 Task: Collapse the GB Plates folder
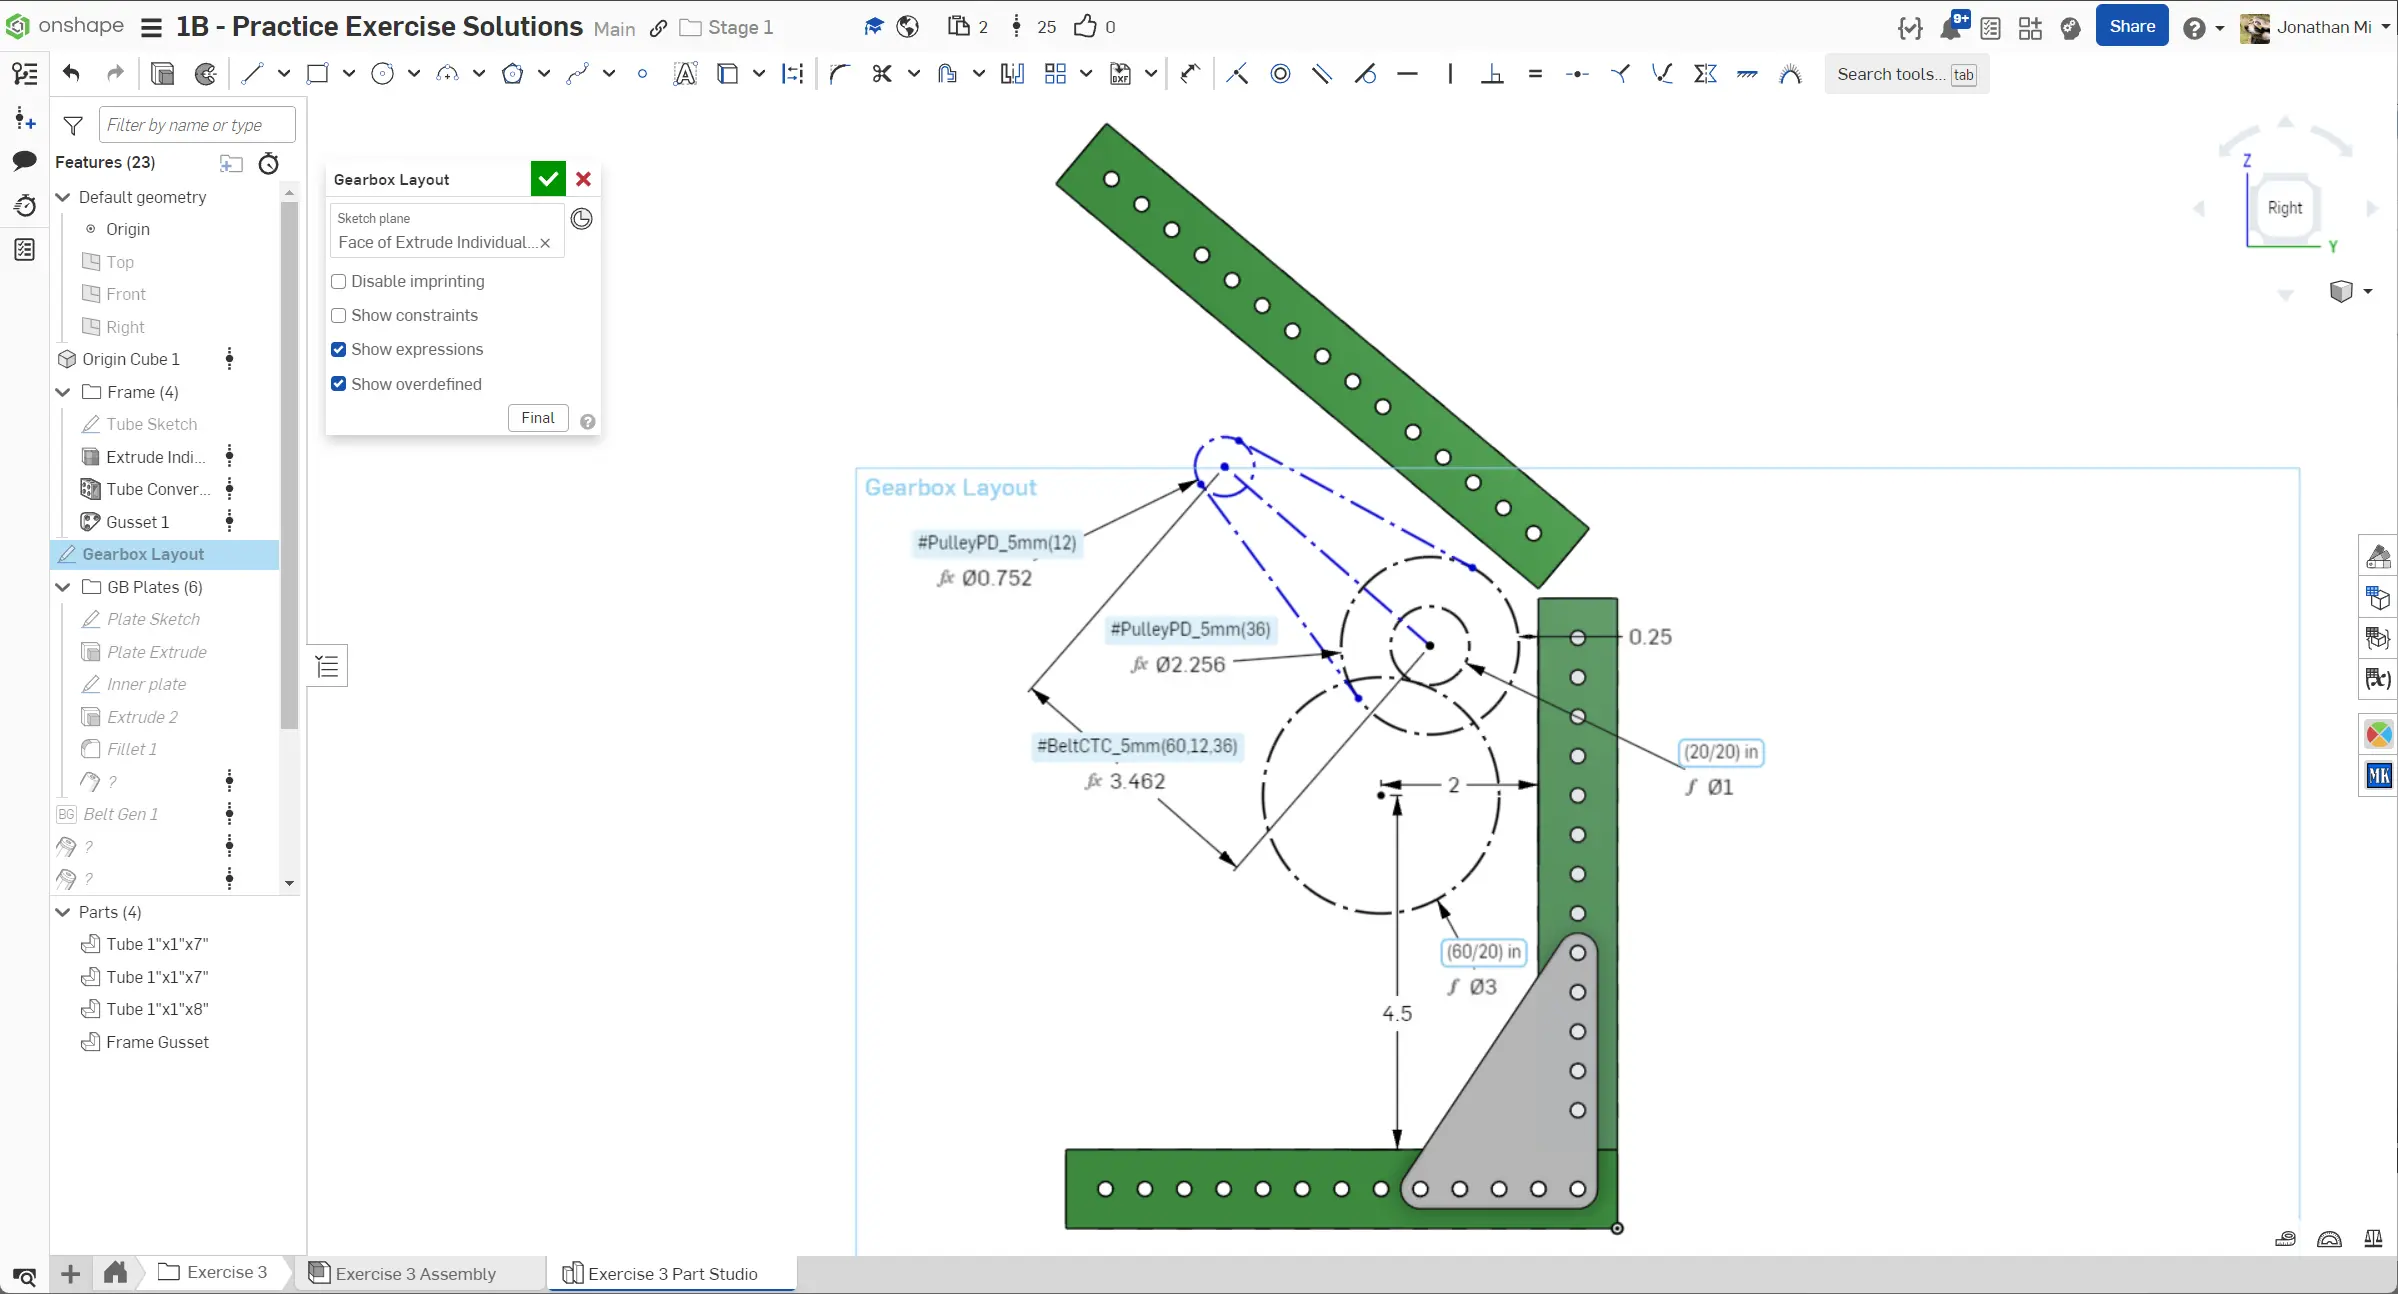pyautogui.click(x=63, y=587)
